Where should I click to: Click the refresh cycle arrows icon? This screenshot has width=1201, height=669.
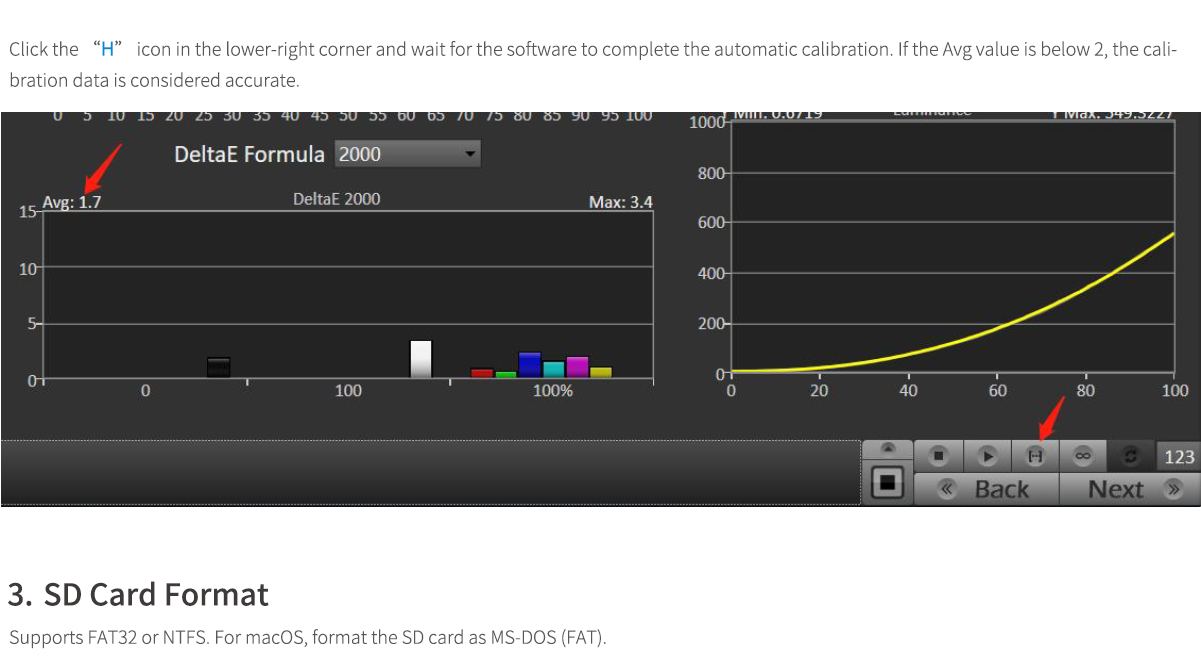pos(1131,455)
